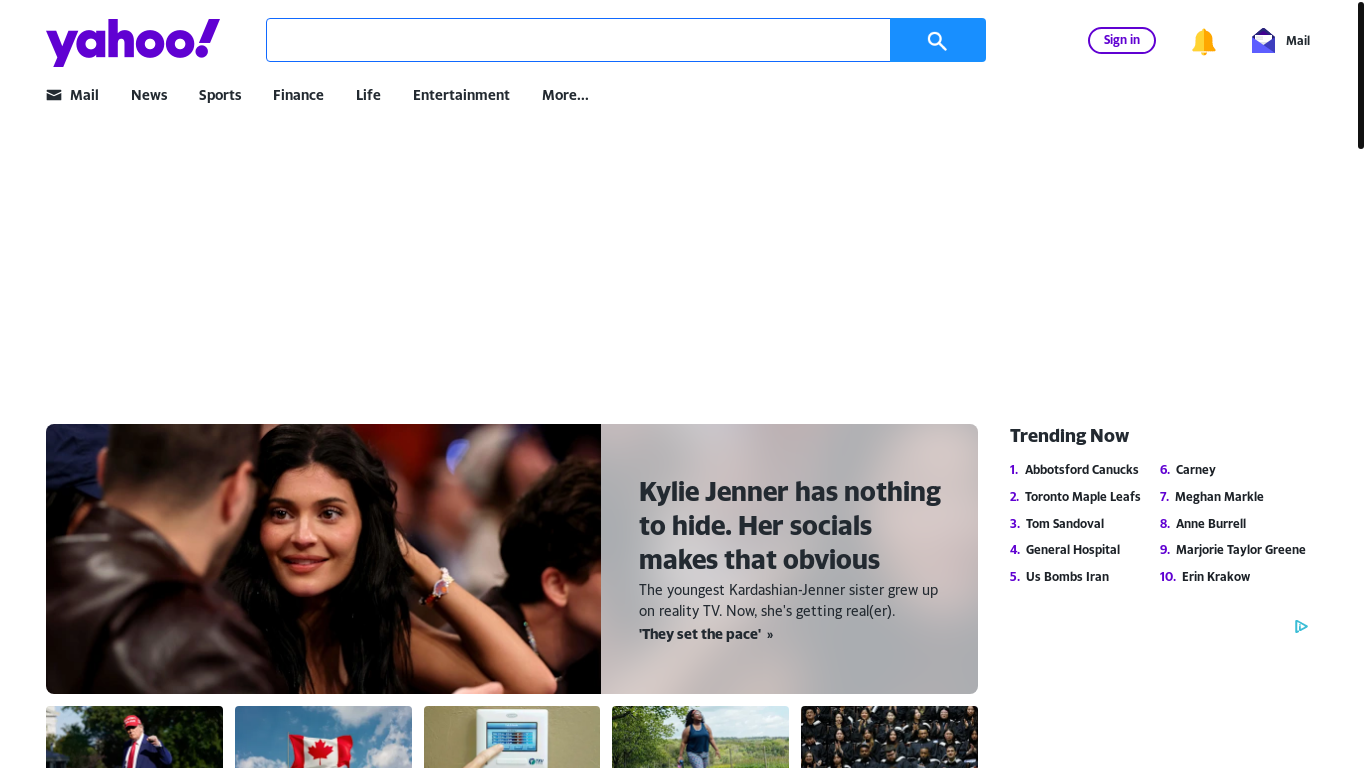Screen dimensions: 1366x768
Task: Click the Trending Now heading
Action: tap(1069, 436)
